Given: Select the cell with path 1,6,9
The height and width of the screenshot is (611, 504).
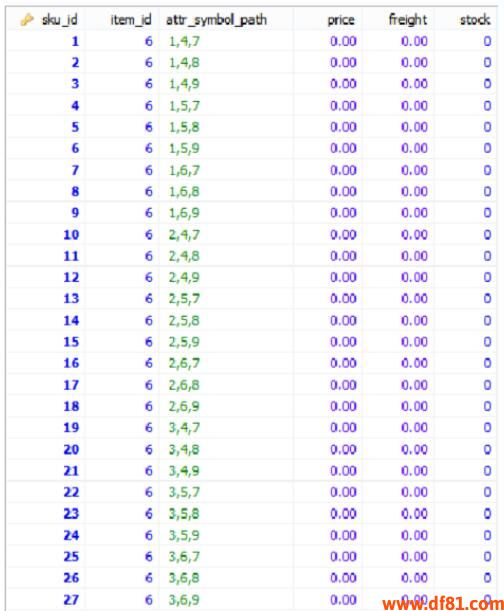Looking at the screenshot, I should point(184,213).
